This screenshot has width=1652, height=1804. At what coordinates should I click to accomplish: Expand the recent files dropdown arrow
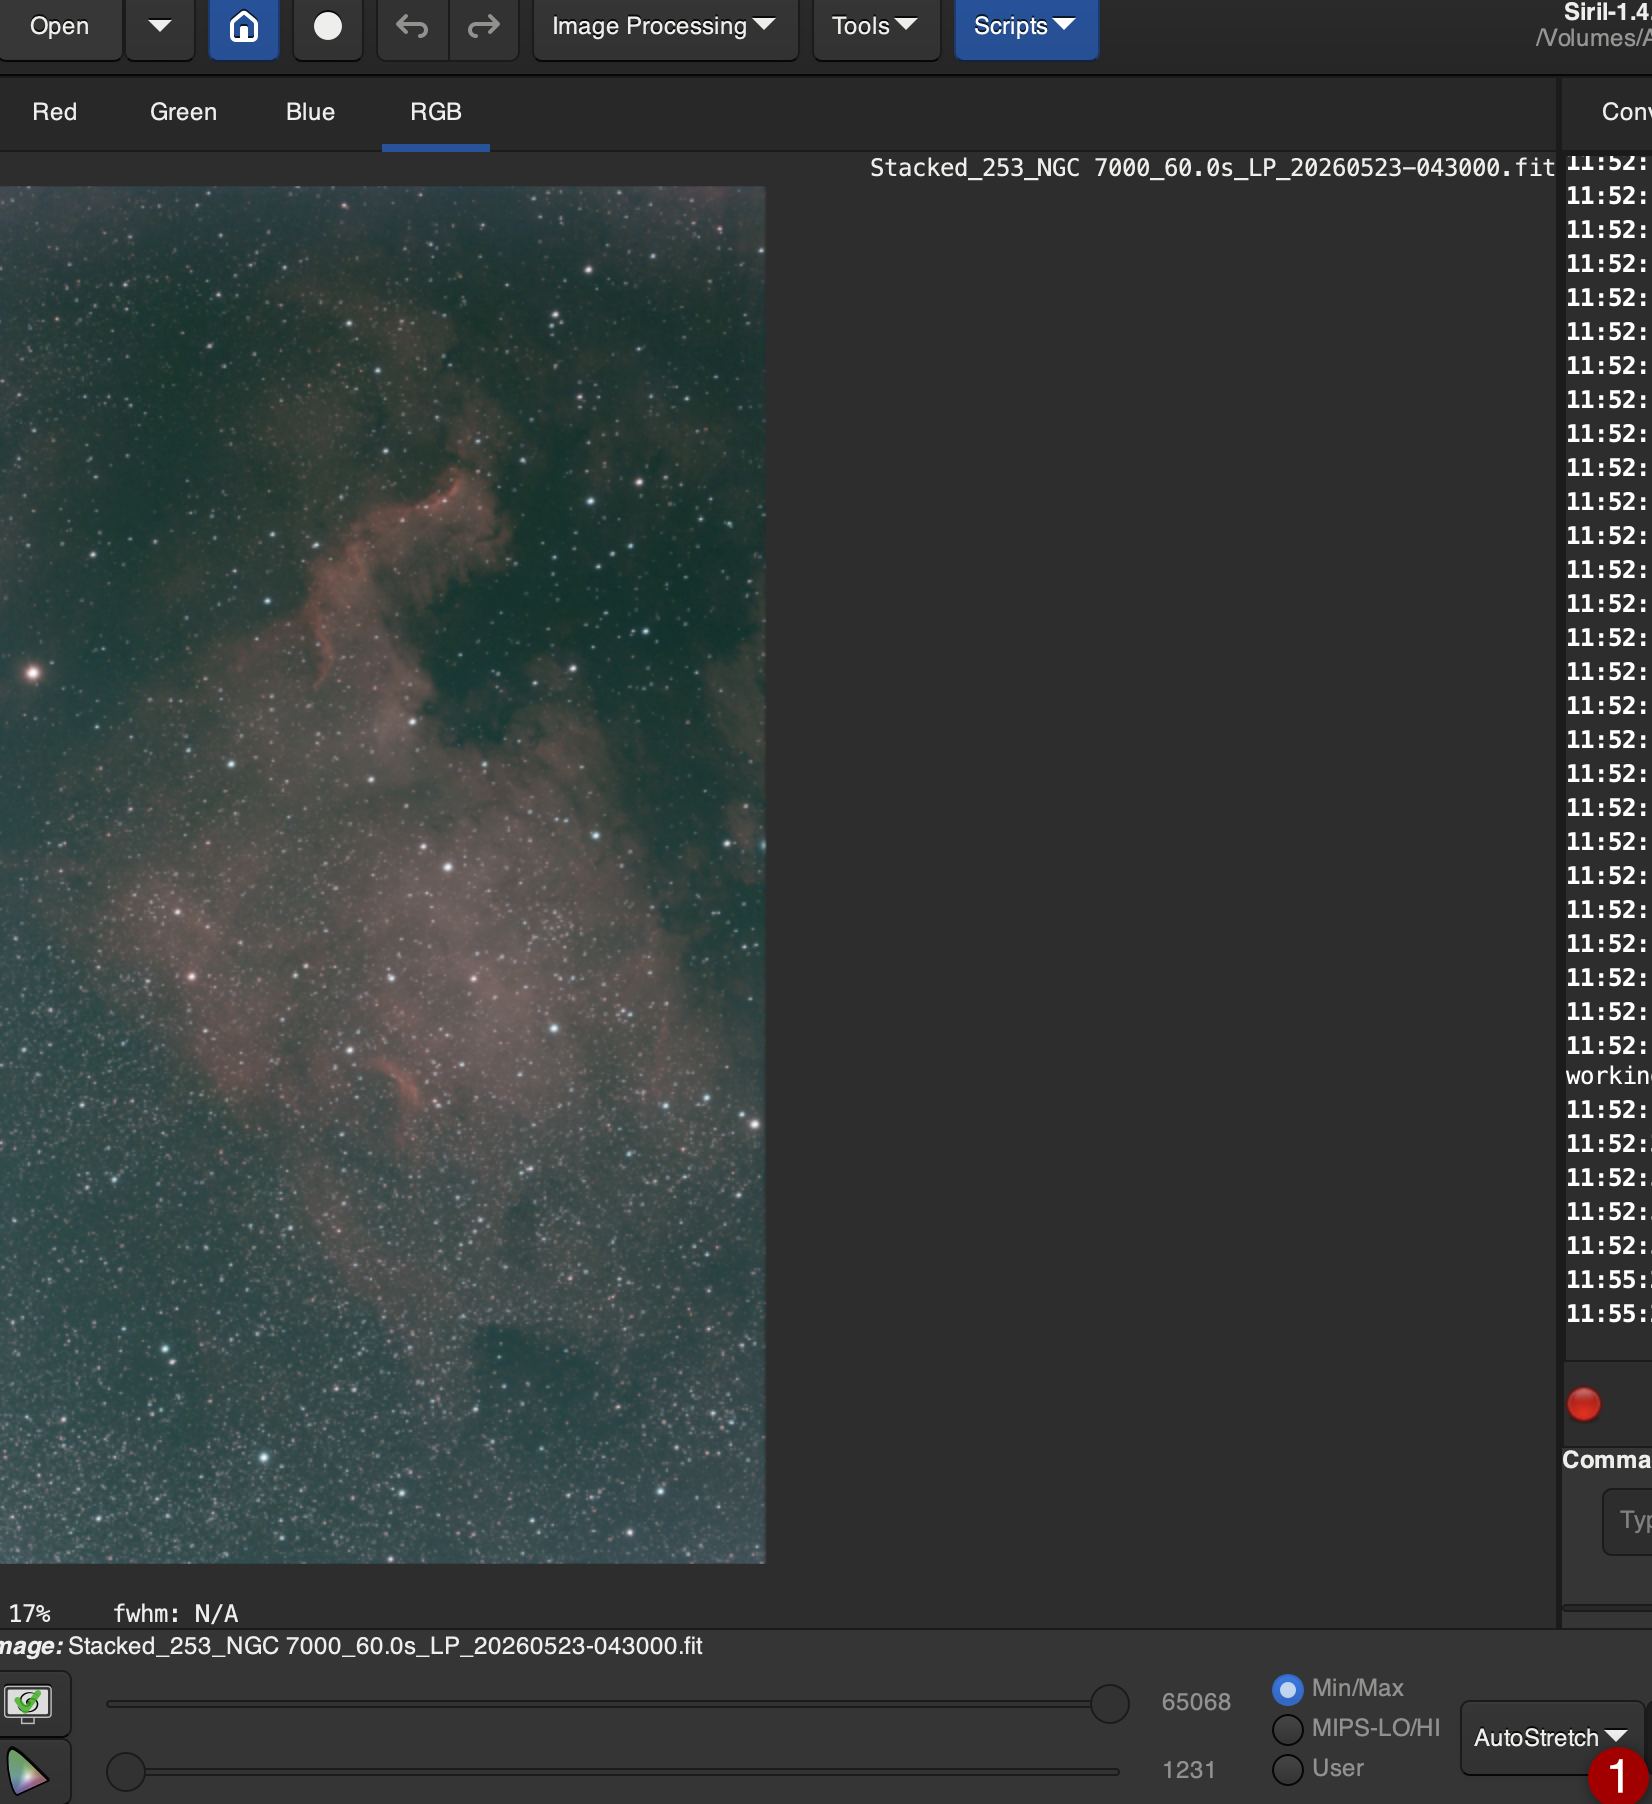click(160, 27)
